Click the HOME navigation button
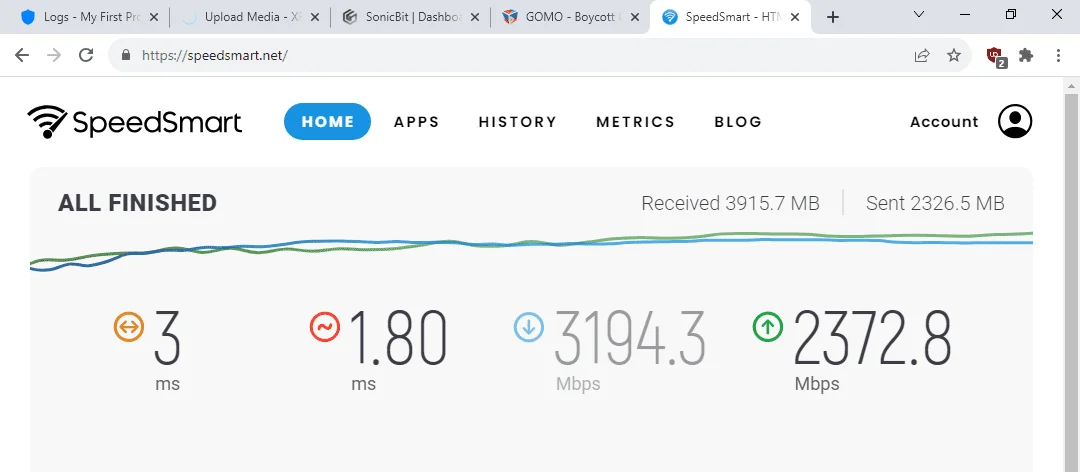This screenshot has width=1080, height=472. coord(327,122)
